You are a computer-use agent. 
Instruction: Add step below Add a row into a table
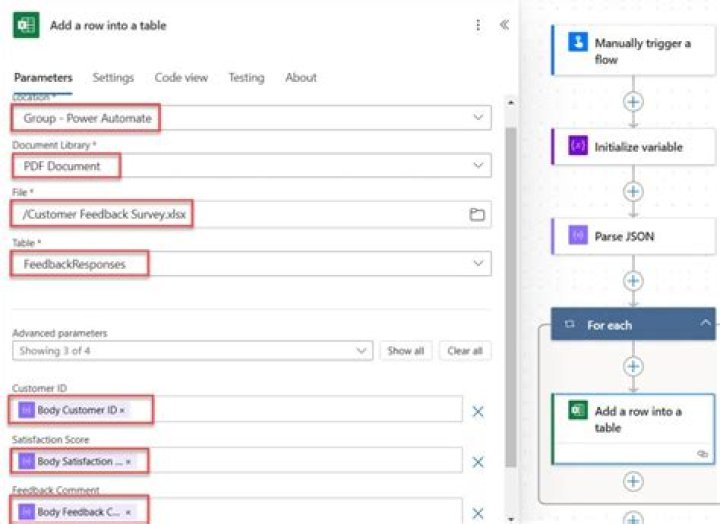(633, 481)
